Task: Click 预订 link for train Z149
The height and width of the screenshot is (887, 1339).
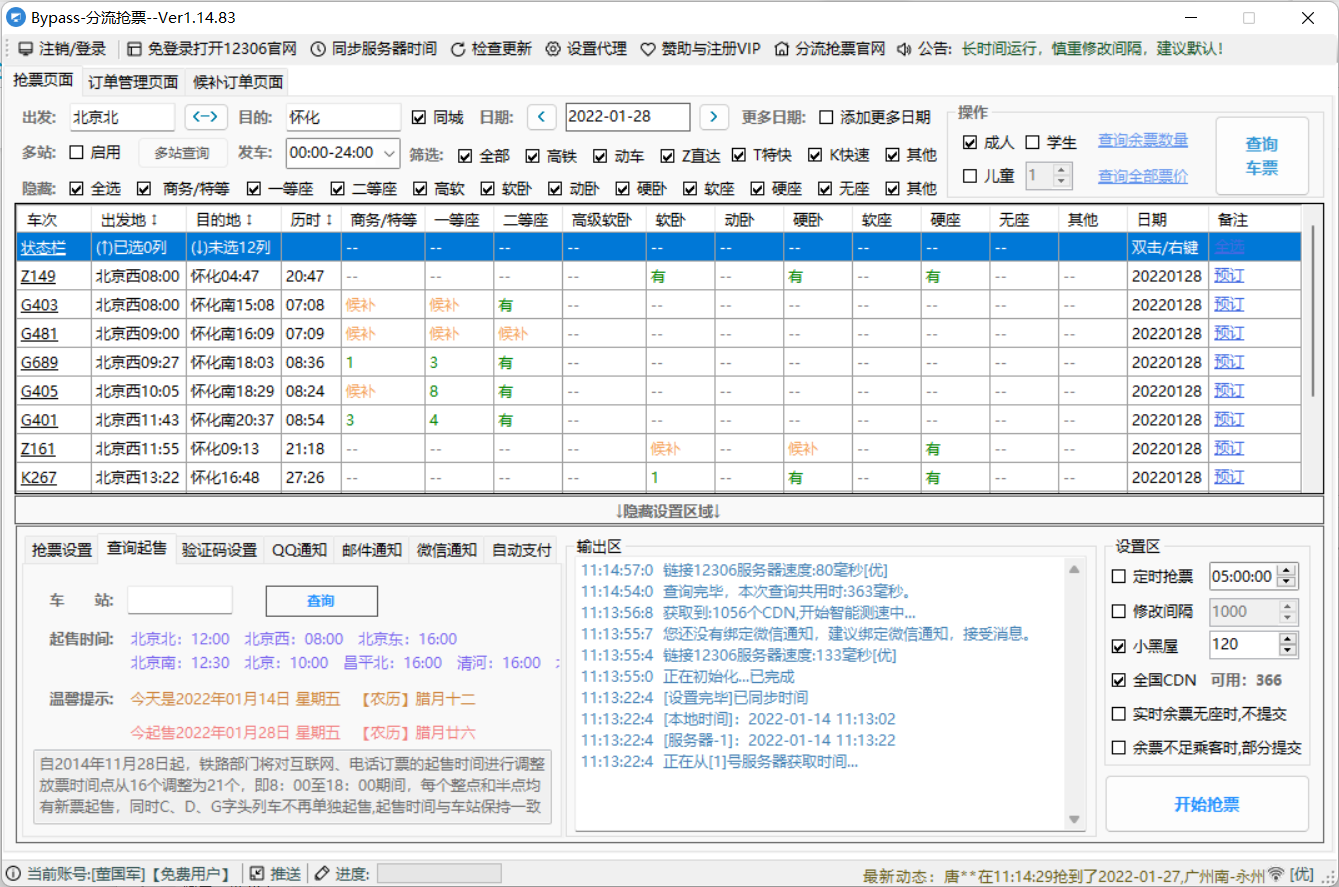Action: [x=1229, y=276]
